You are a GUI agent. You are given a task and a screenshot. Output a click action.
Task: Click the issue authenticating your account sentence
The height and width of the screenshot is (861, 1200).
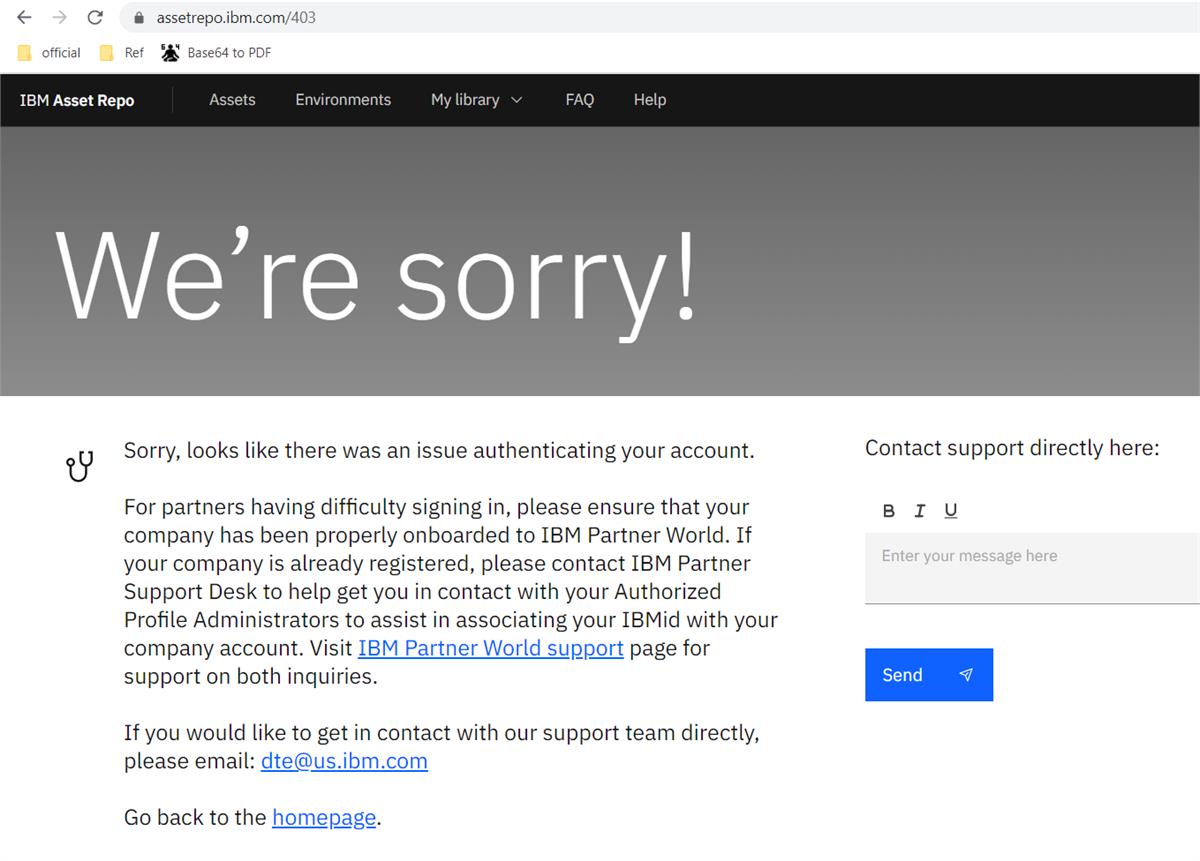439,451
